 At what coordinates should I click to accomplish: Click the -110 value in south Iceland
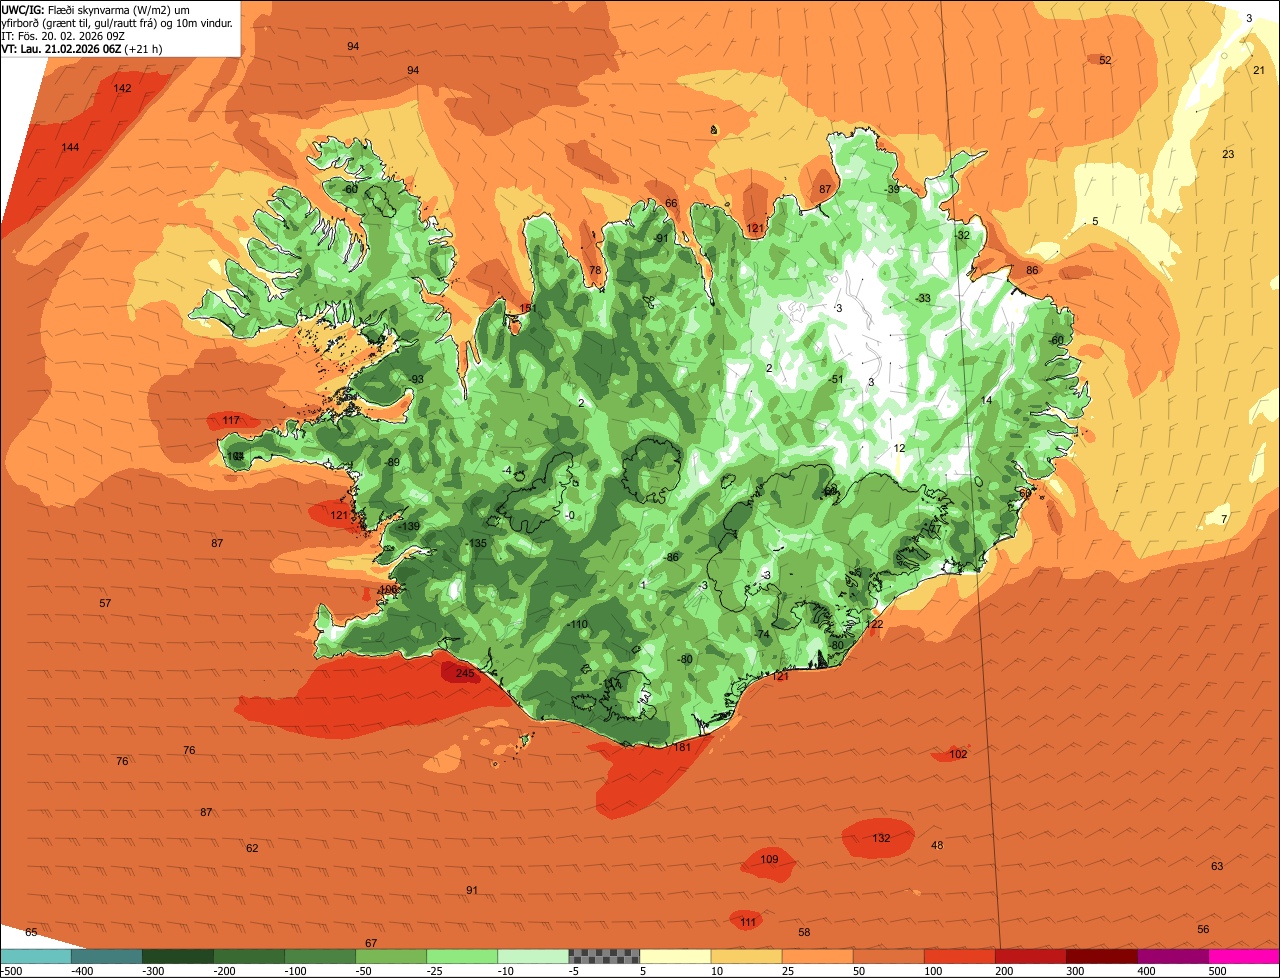click(x=577, y=624)
